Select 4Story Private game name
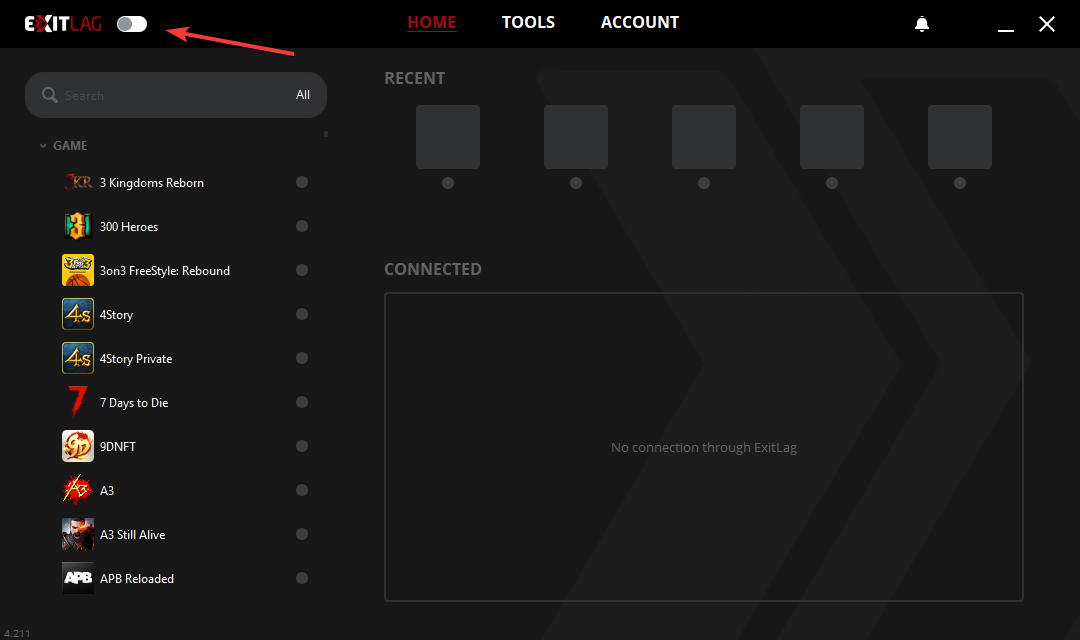 [x=136, y=359]
